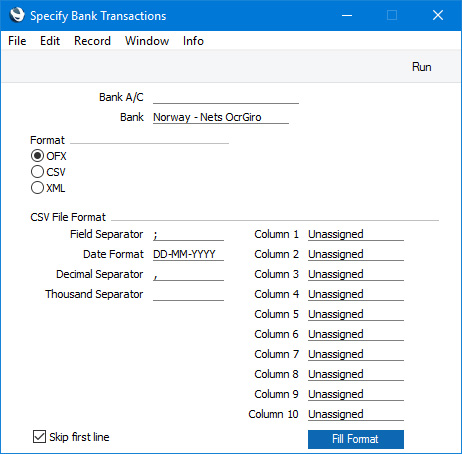Open the Record menu
Screen dimensions: 462x454
click(92, 41)
